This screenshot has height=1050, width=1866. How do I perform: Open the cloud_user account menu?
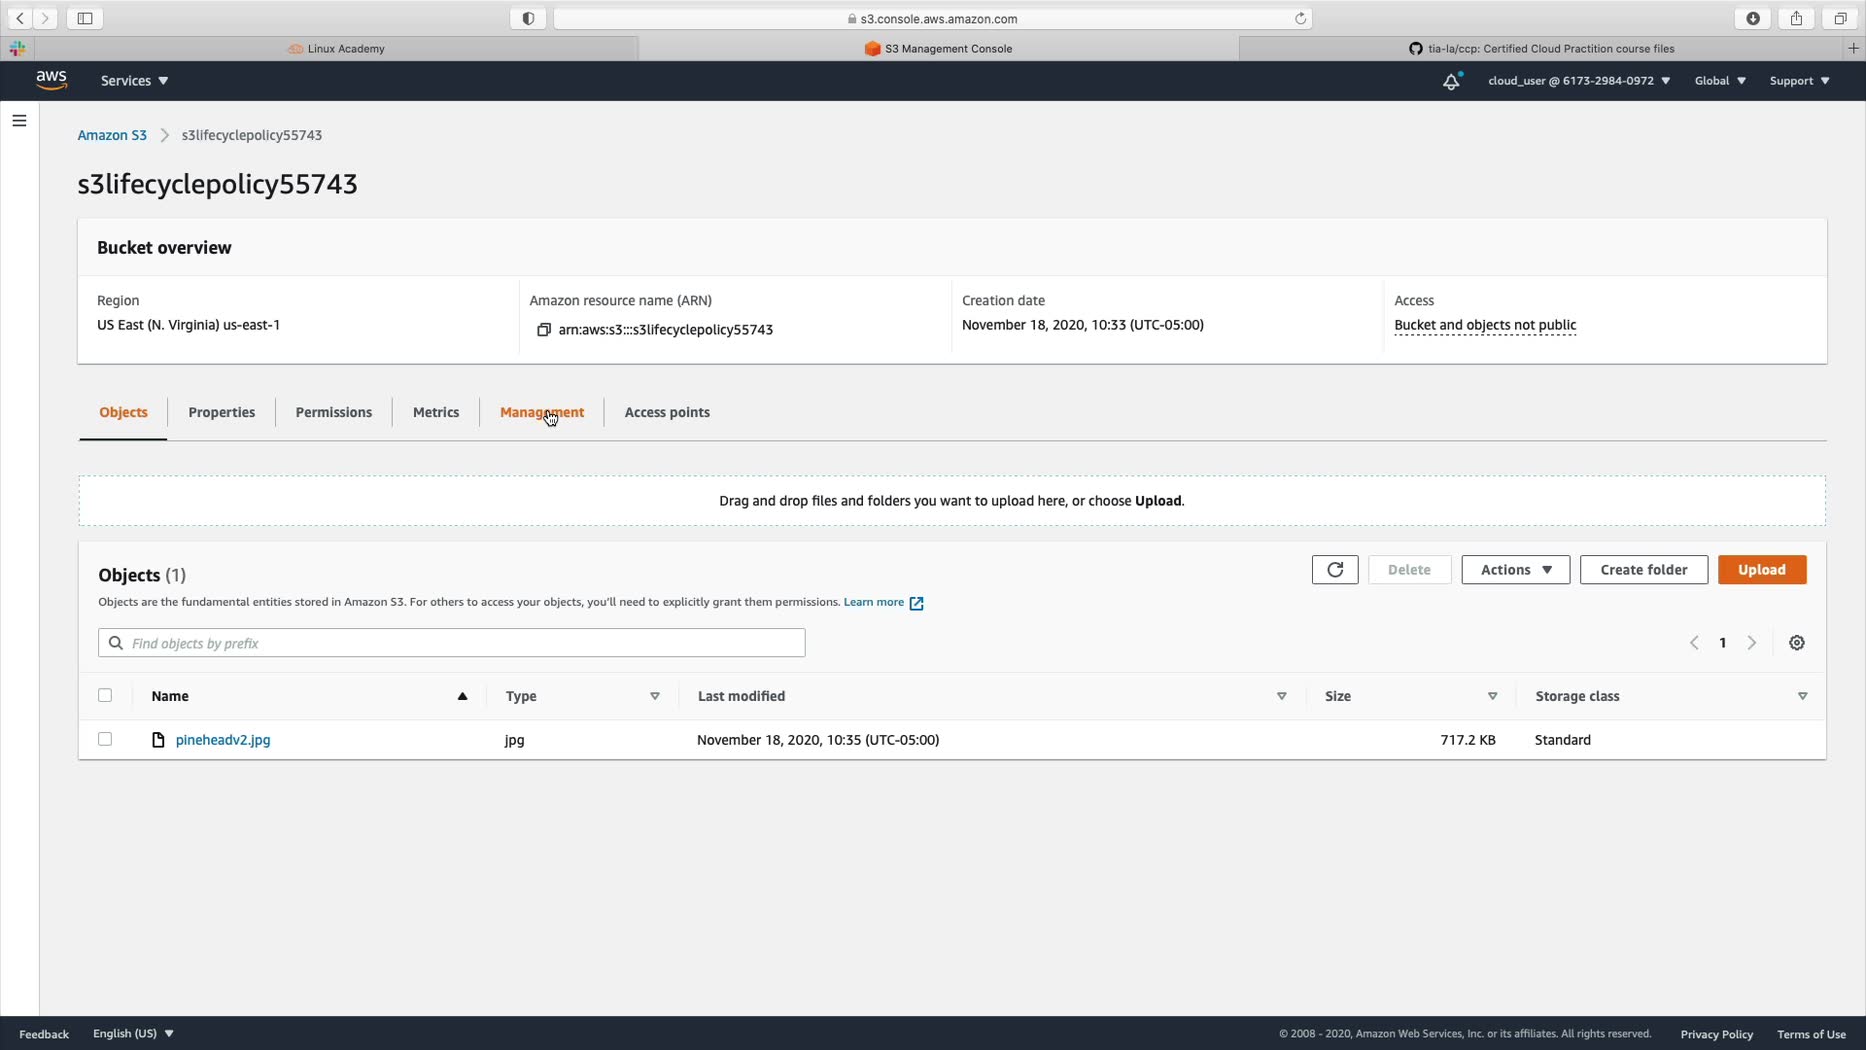[1579, 81]
